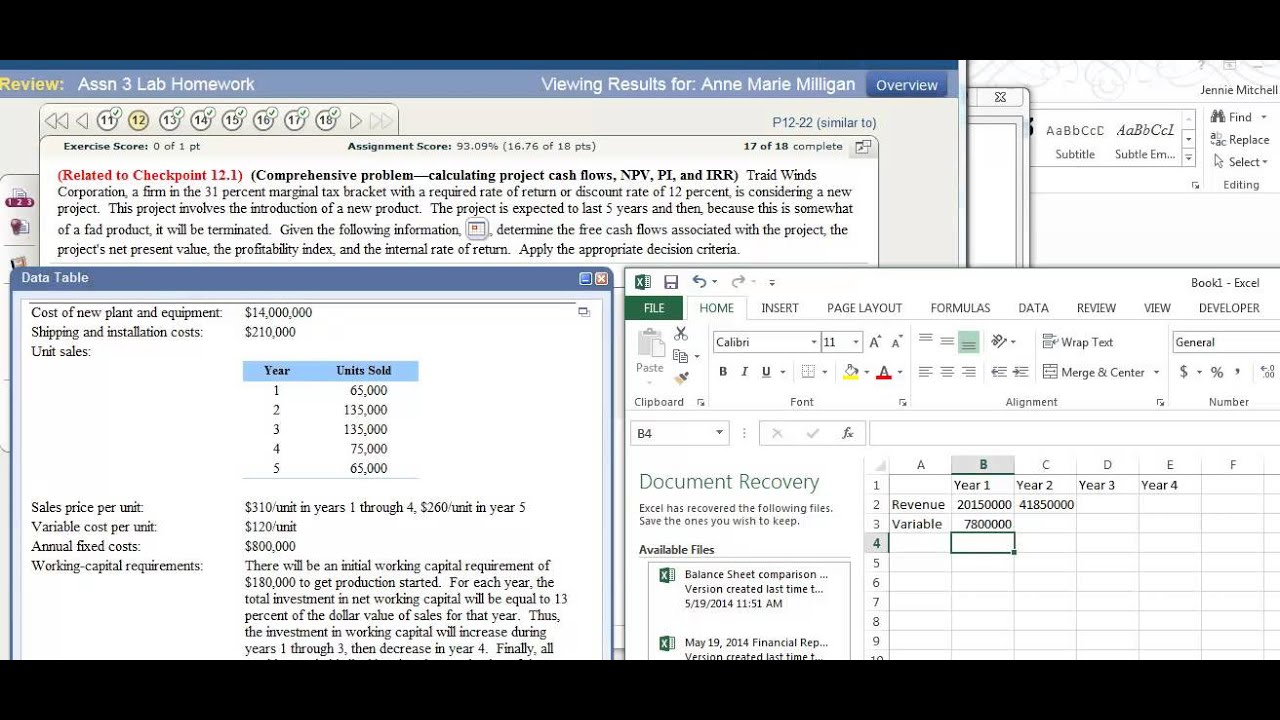Click the center align icon
Screen dimensions: 1280x720
point(947,372)
